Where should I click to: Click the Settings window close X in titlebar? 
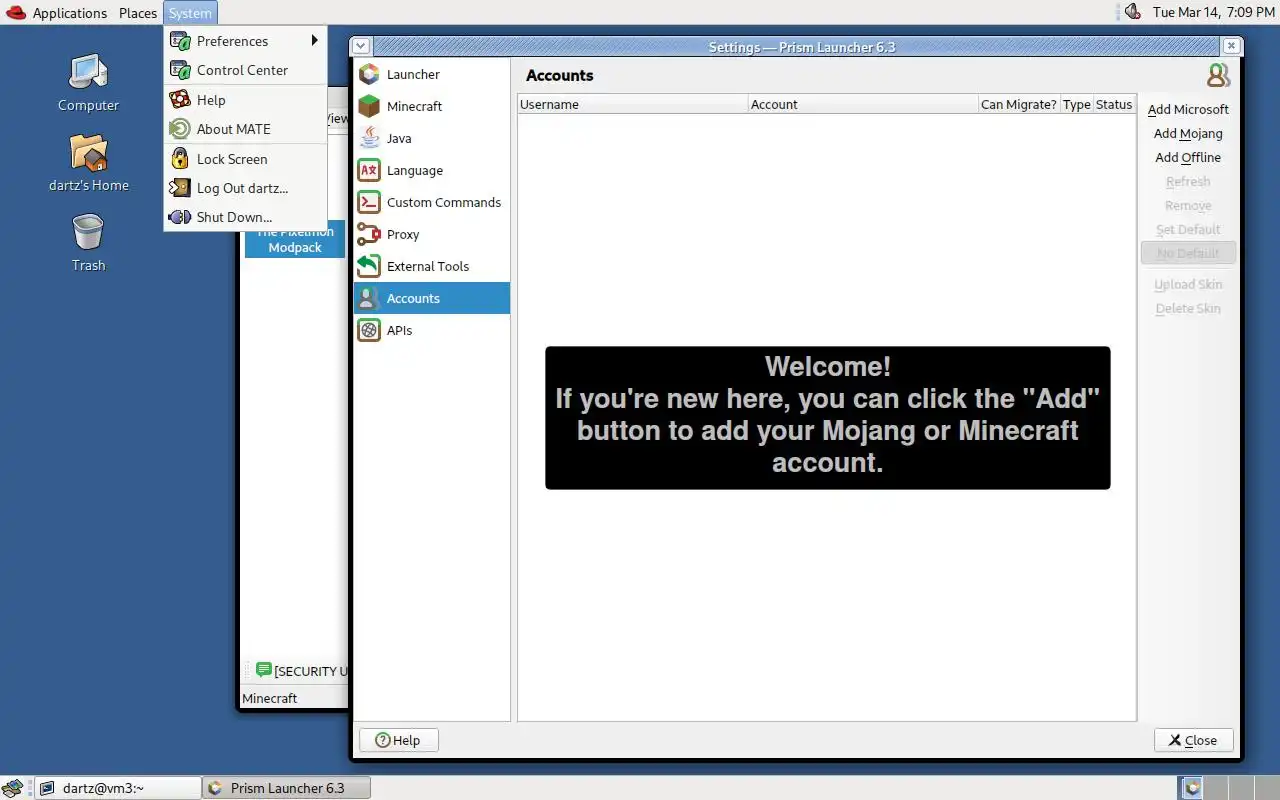(1232, 46)
